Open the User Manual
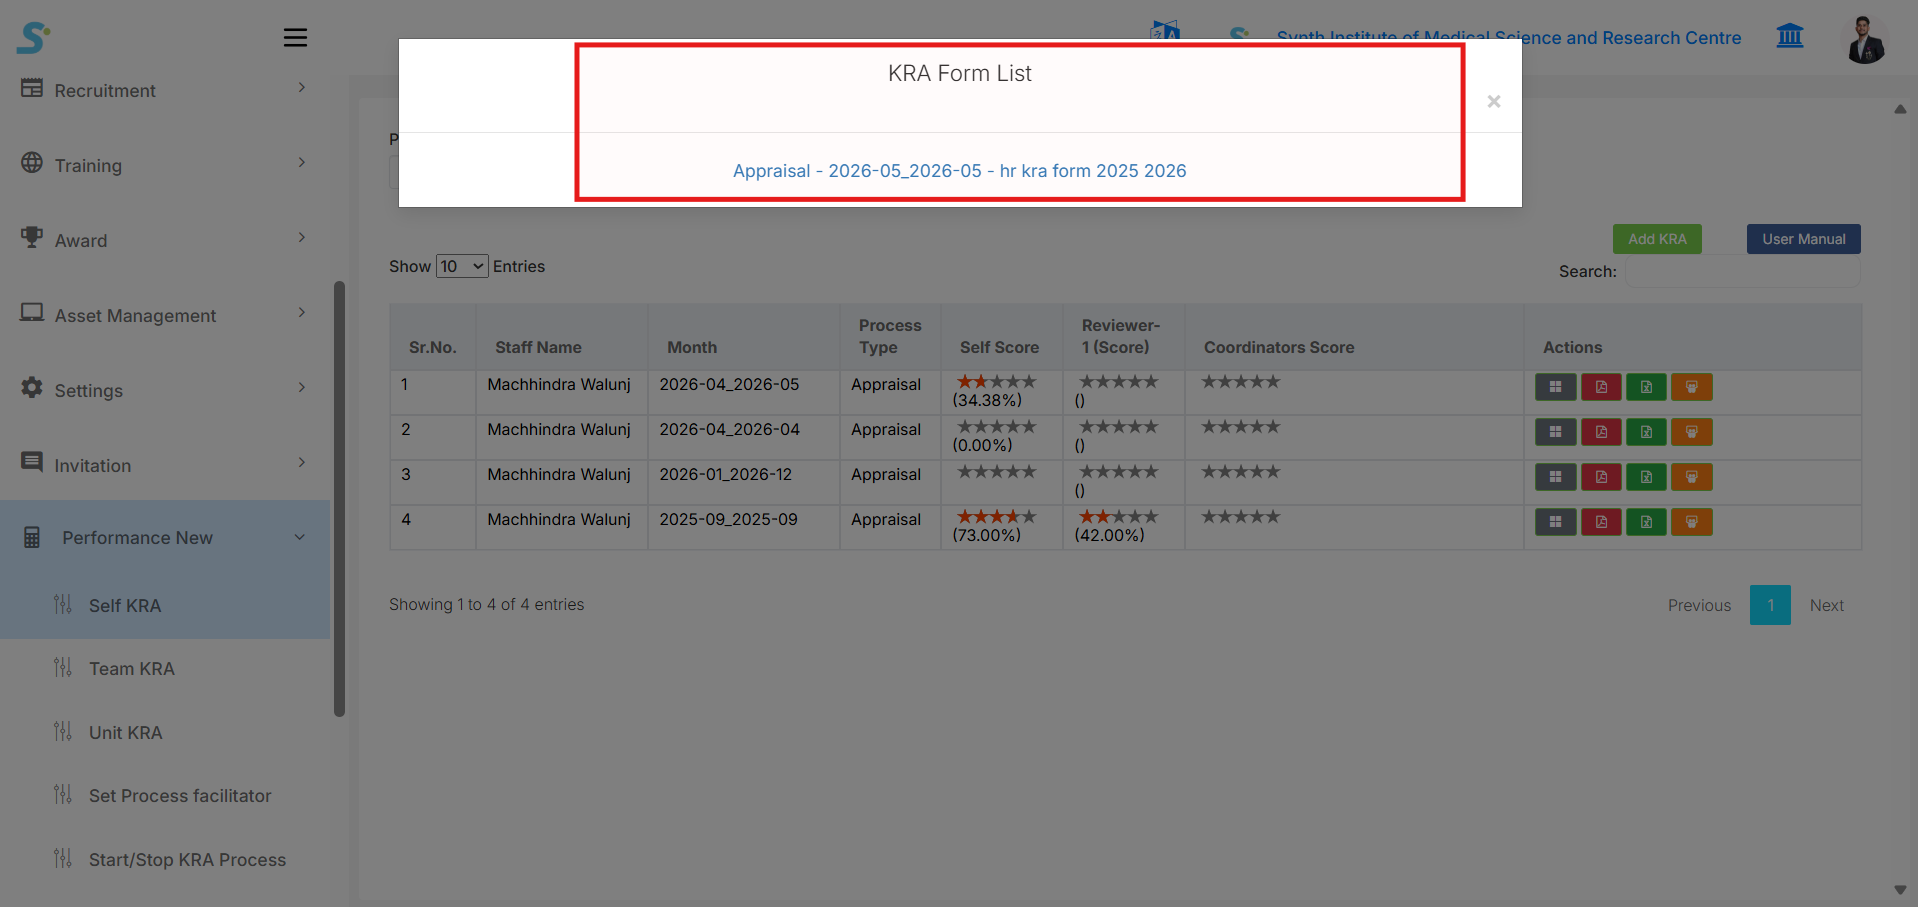 (x=1804, y=239)
